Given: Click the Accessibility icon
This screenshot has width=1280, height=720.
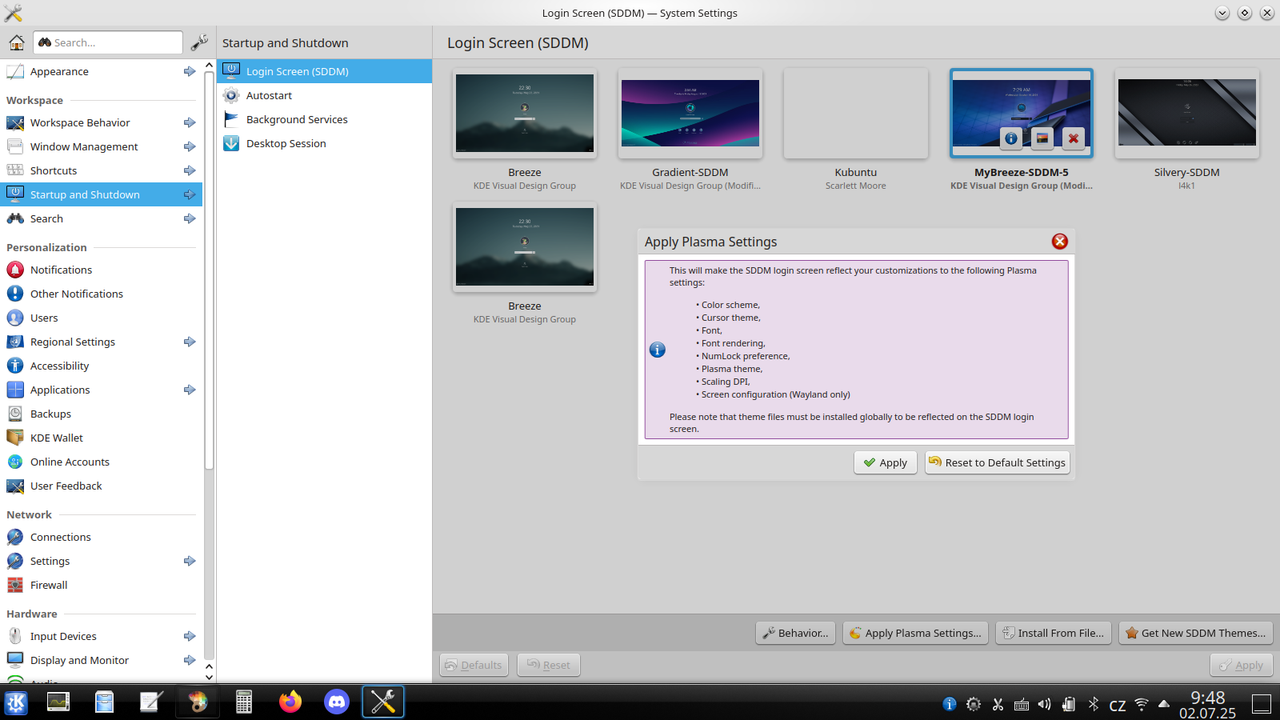Looking at the screenshot, I should (x=15, y=365).
